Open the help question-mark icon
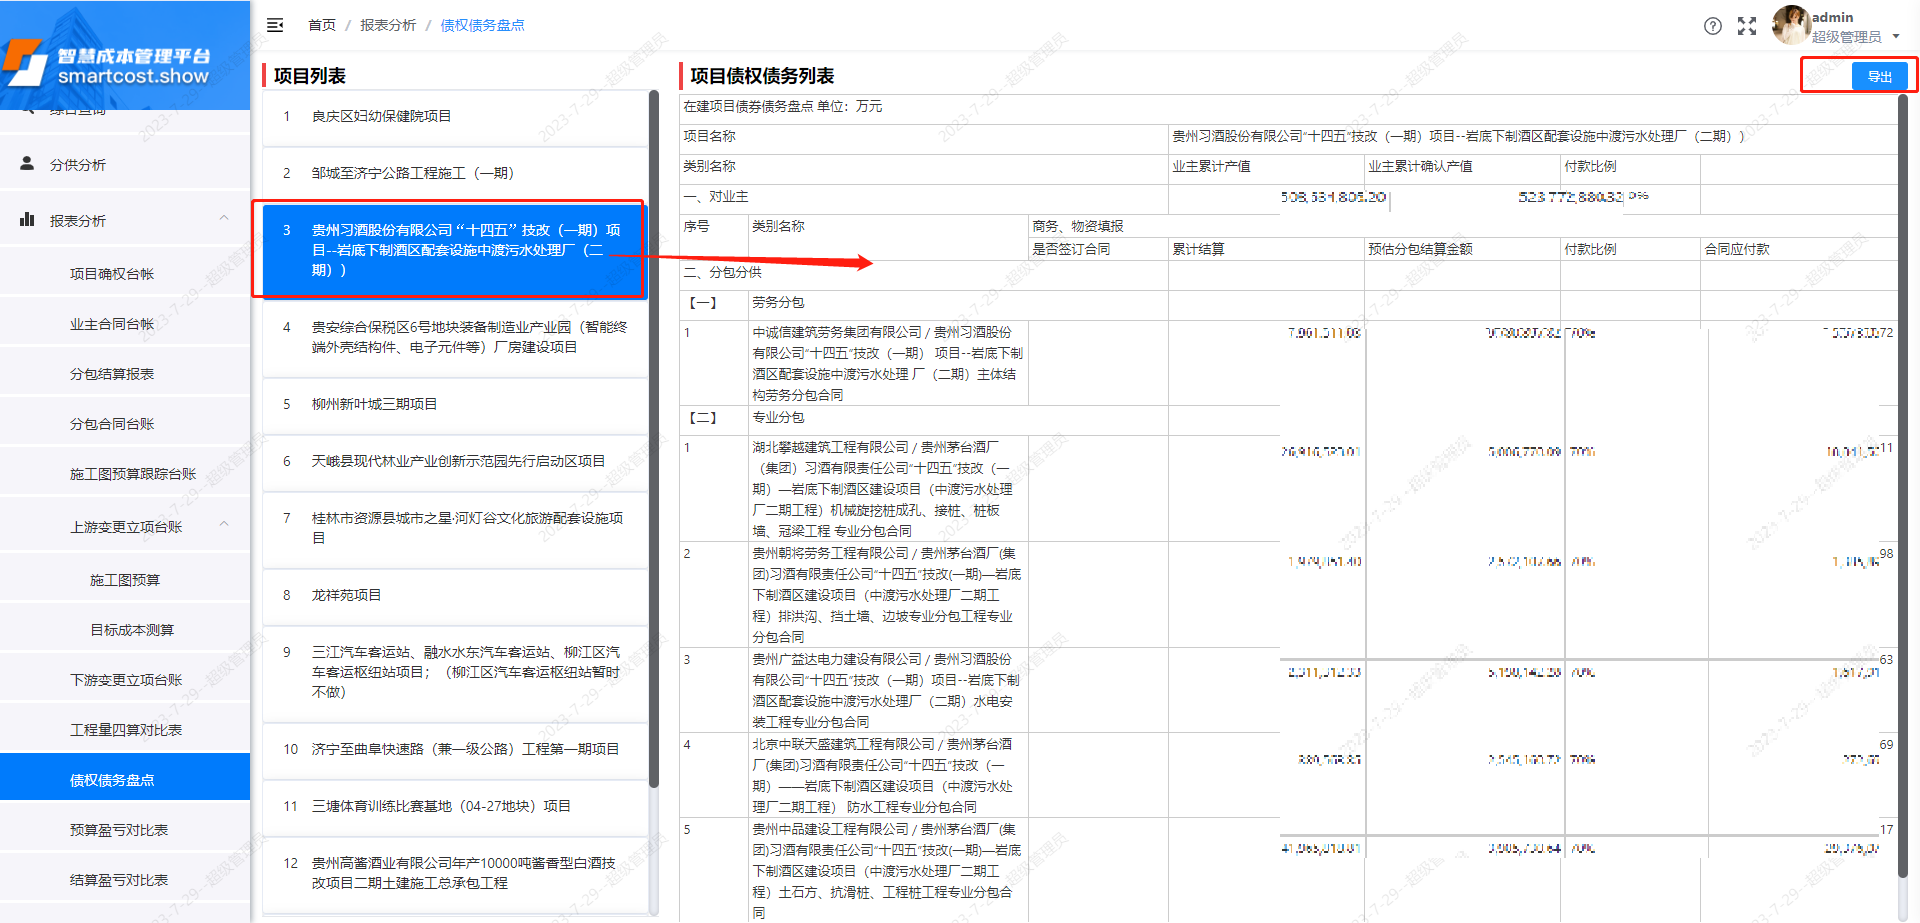This screenshot has width=1920, height=923. point(1712,27)
